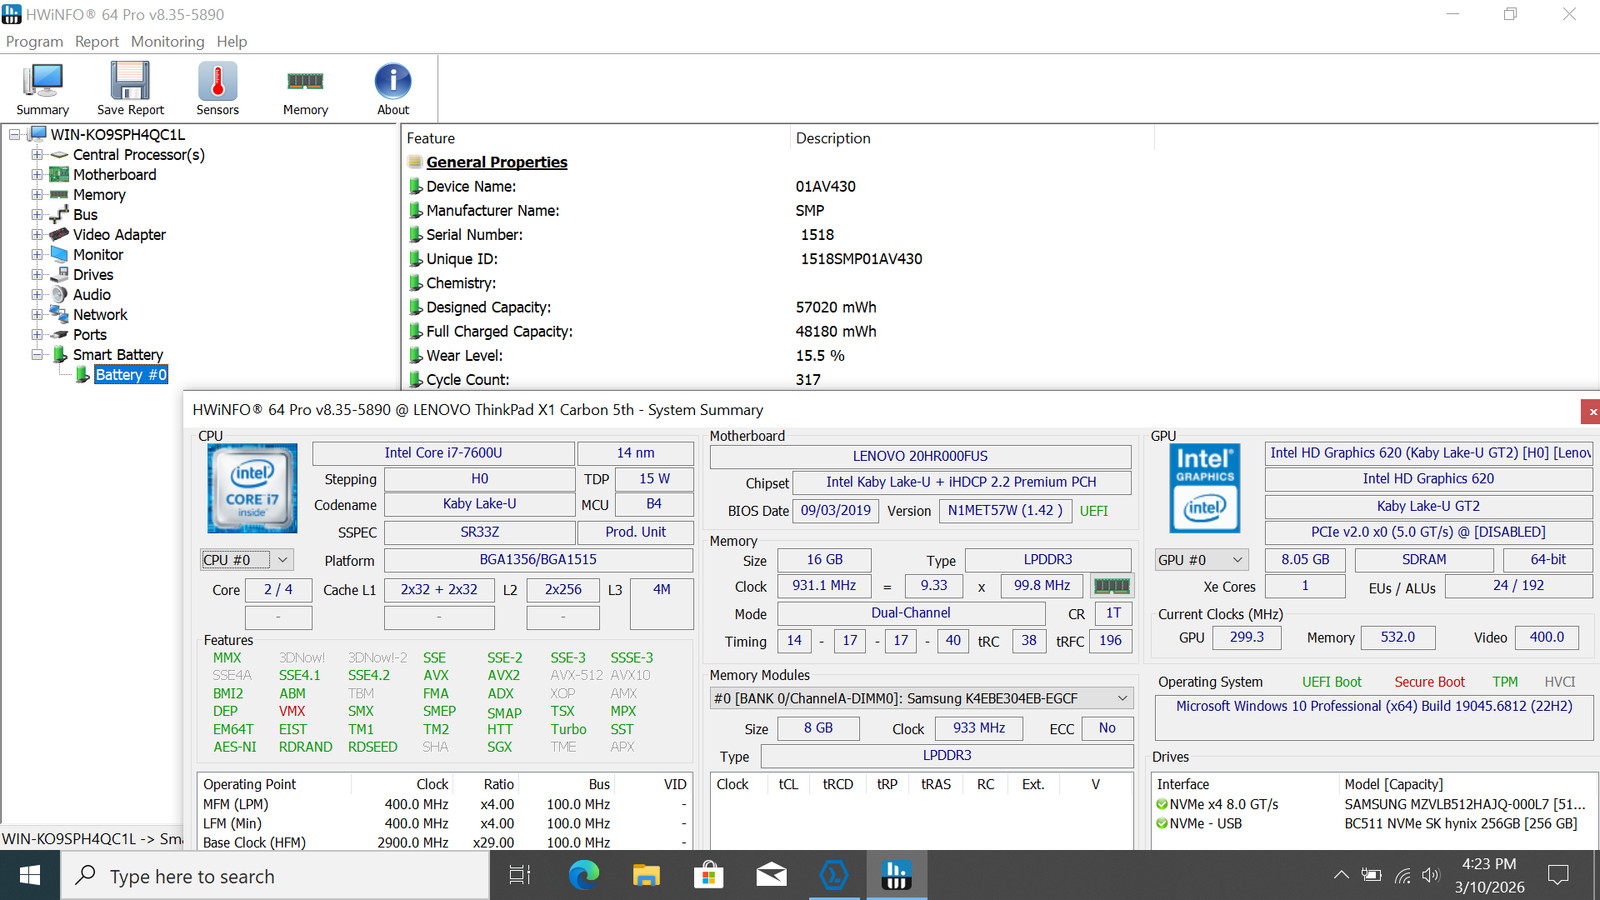Expand the Central Processor(s) node

click(37, 155)
